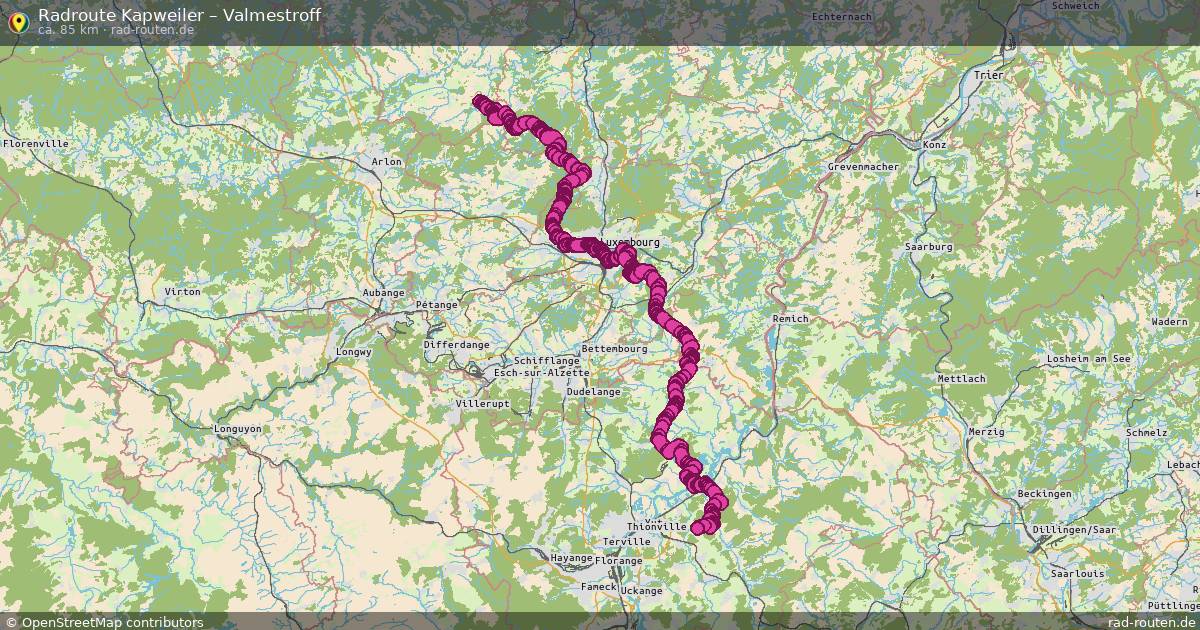Viewport: 1200px width, 630px height.
Task: Click the Dudelange town label
Action: [x=593, y=392]
